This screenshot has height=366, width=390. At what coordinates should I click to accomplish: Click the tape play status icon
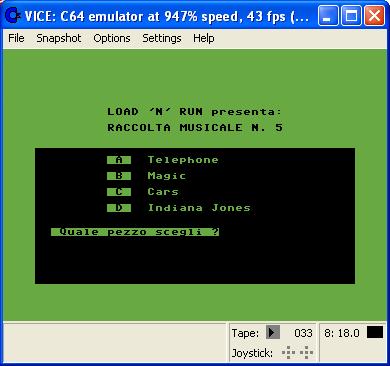click(273, 332)
